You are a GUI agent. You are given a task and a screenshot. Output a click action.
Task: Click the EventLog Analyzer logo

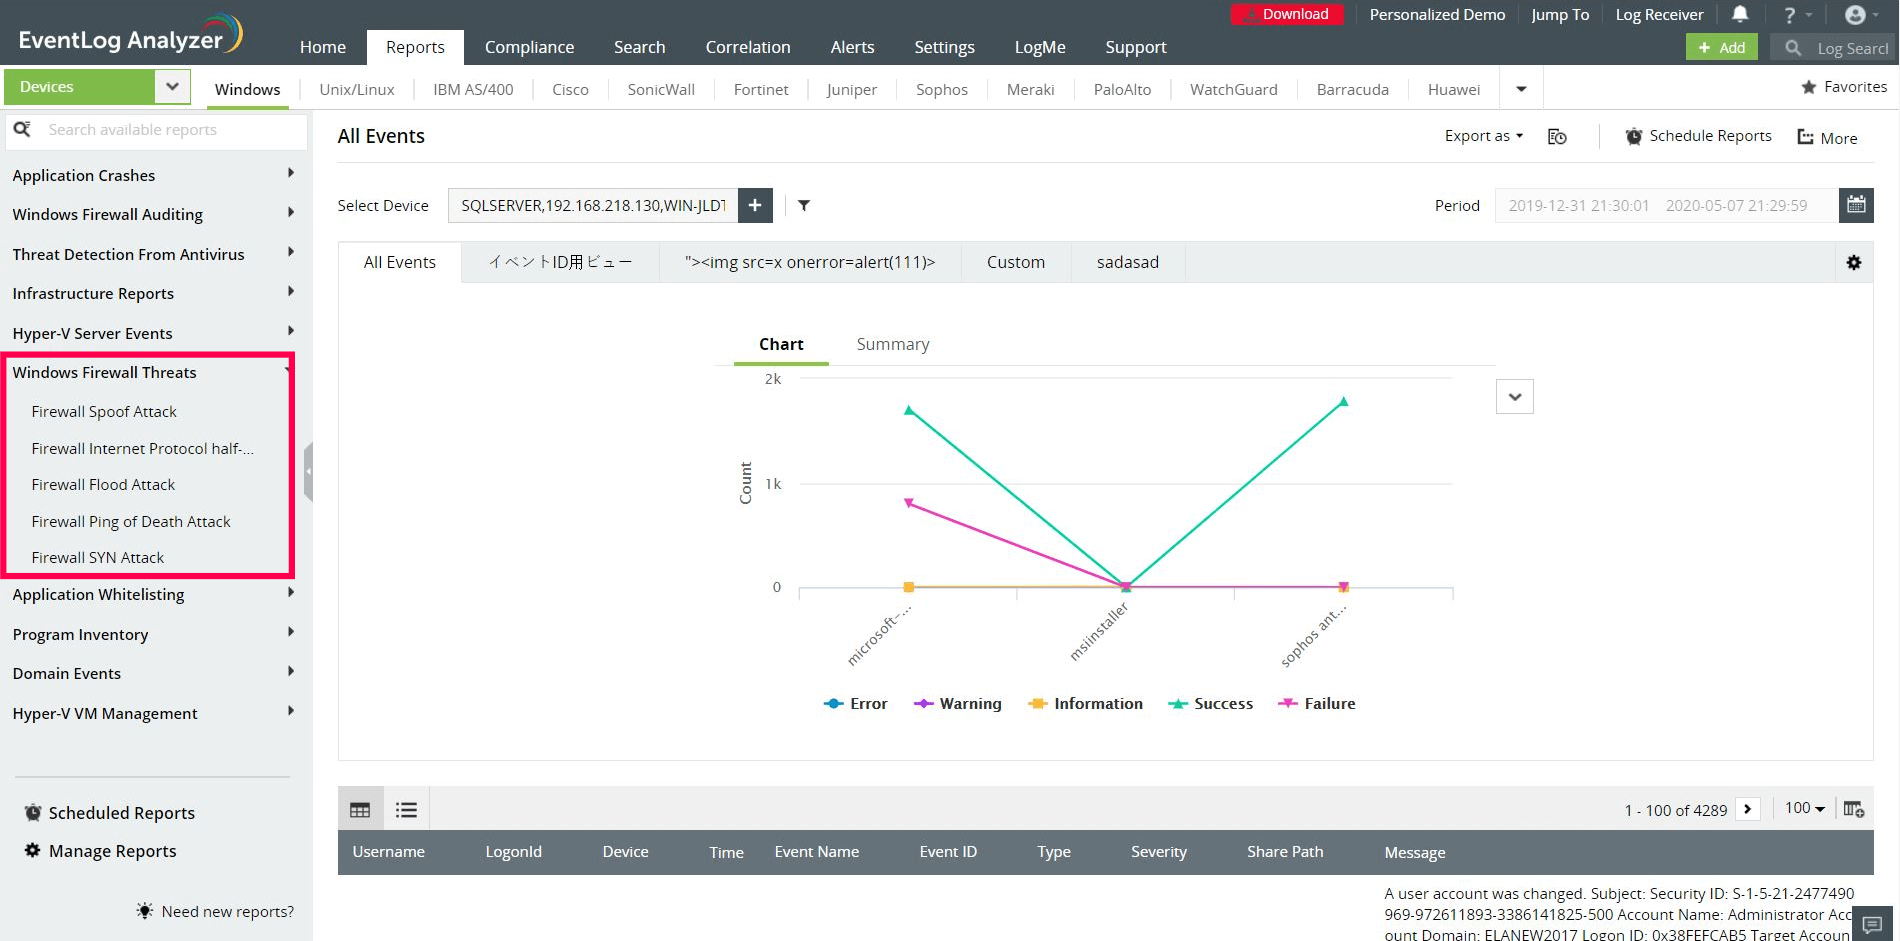pos(130,35)
